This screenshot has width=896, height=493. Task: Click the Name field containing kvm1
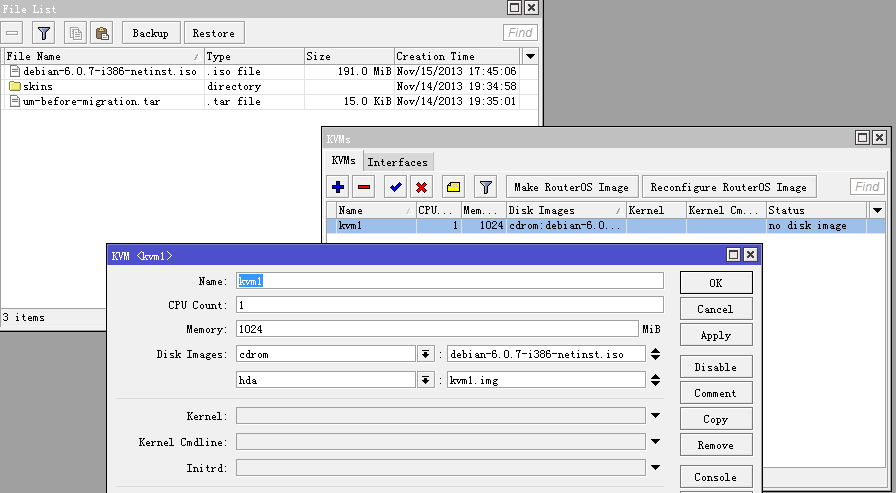click(x=450, y=281)
